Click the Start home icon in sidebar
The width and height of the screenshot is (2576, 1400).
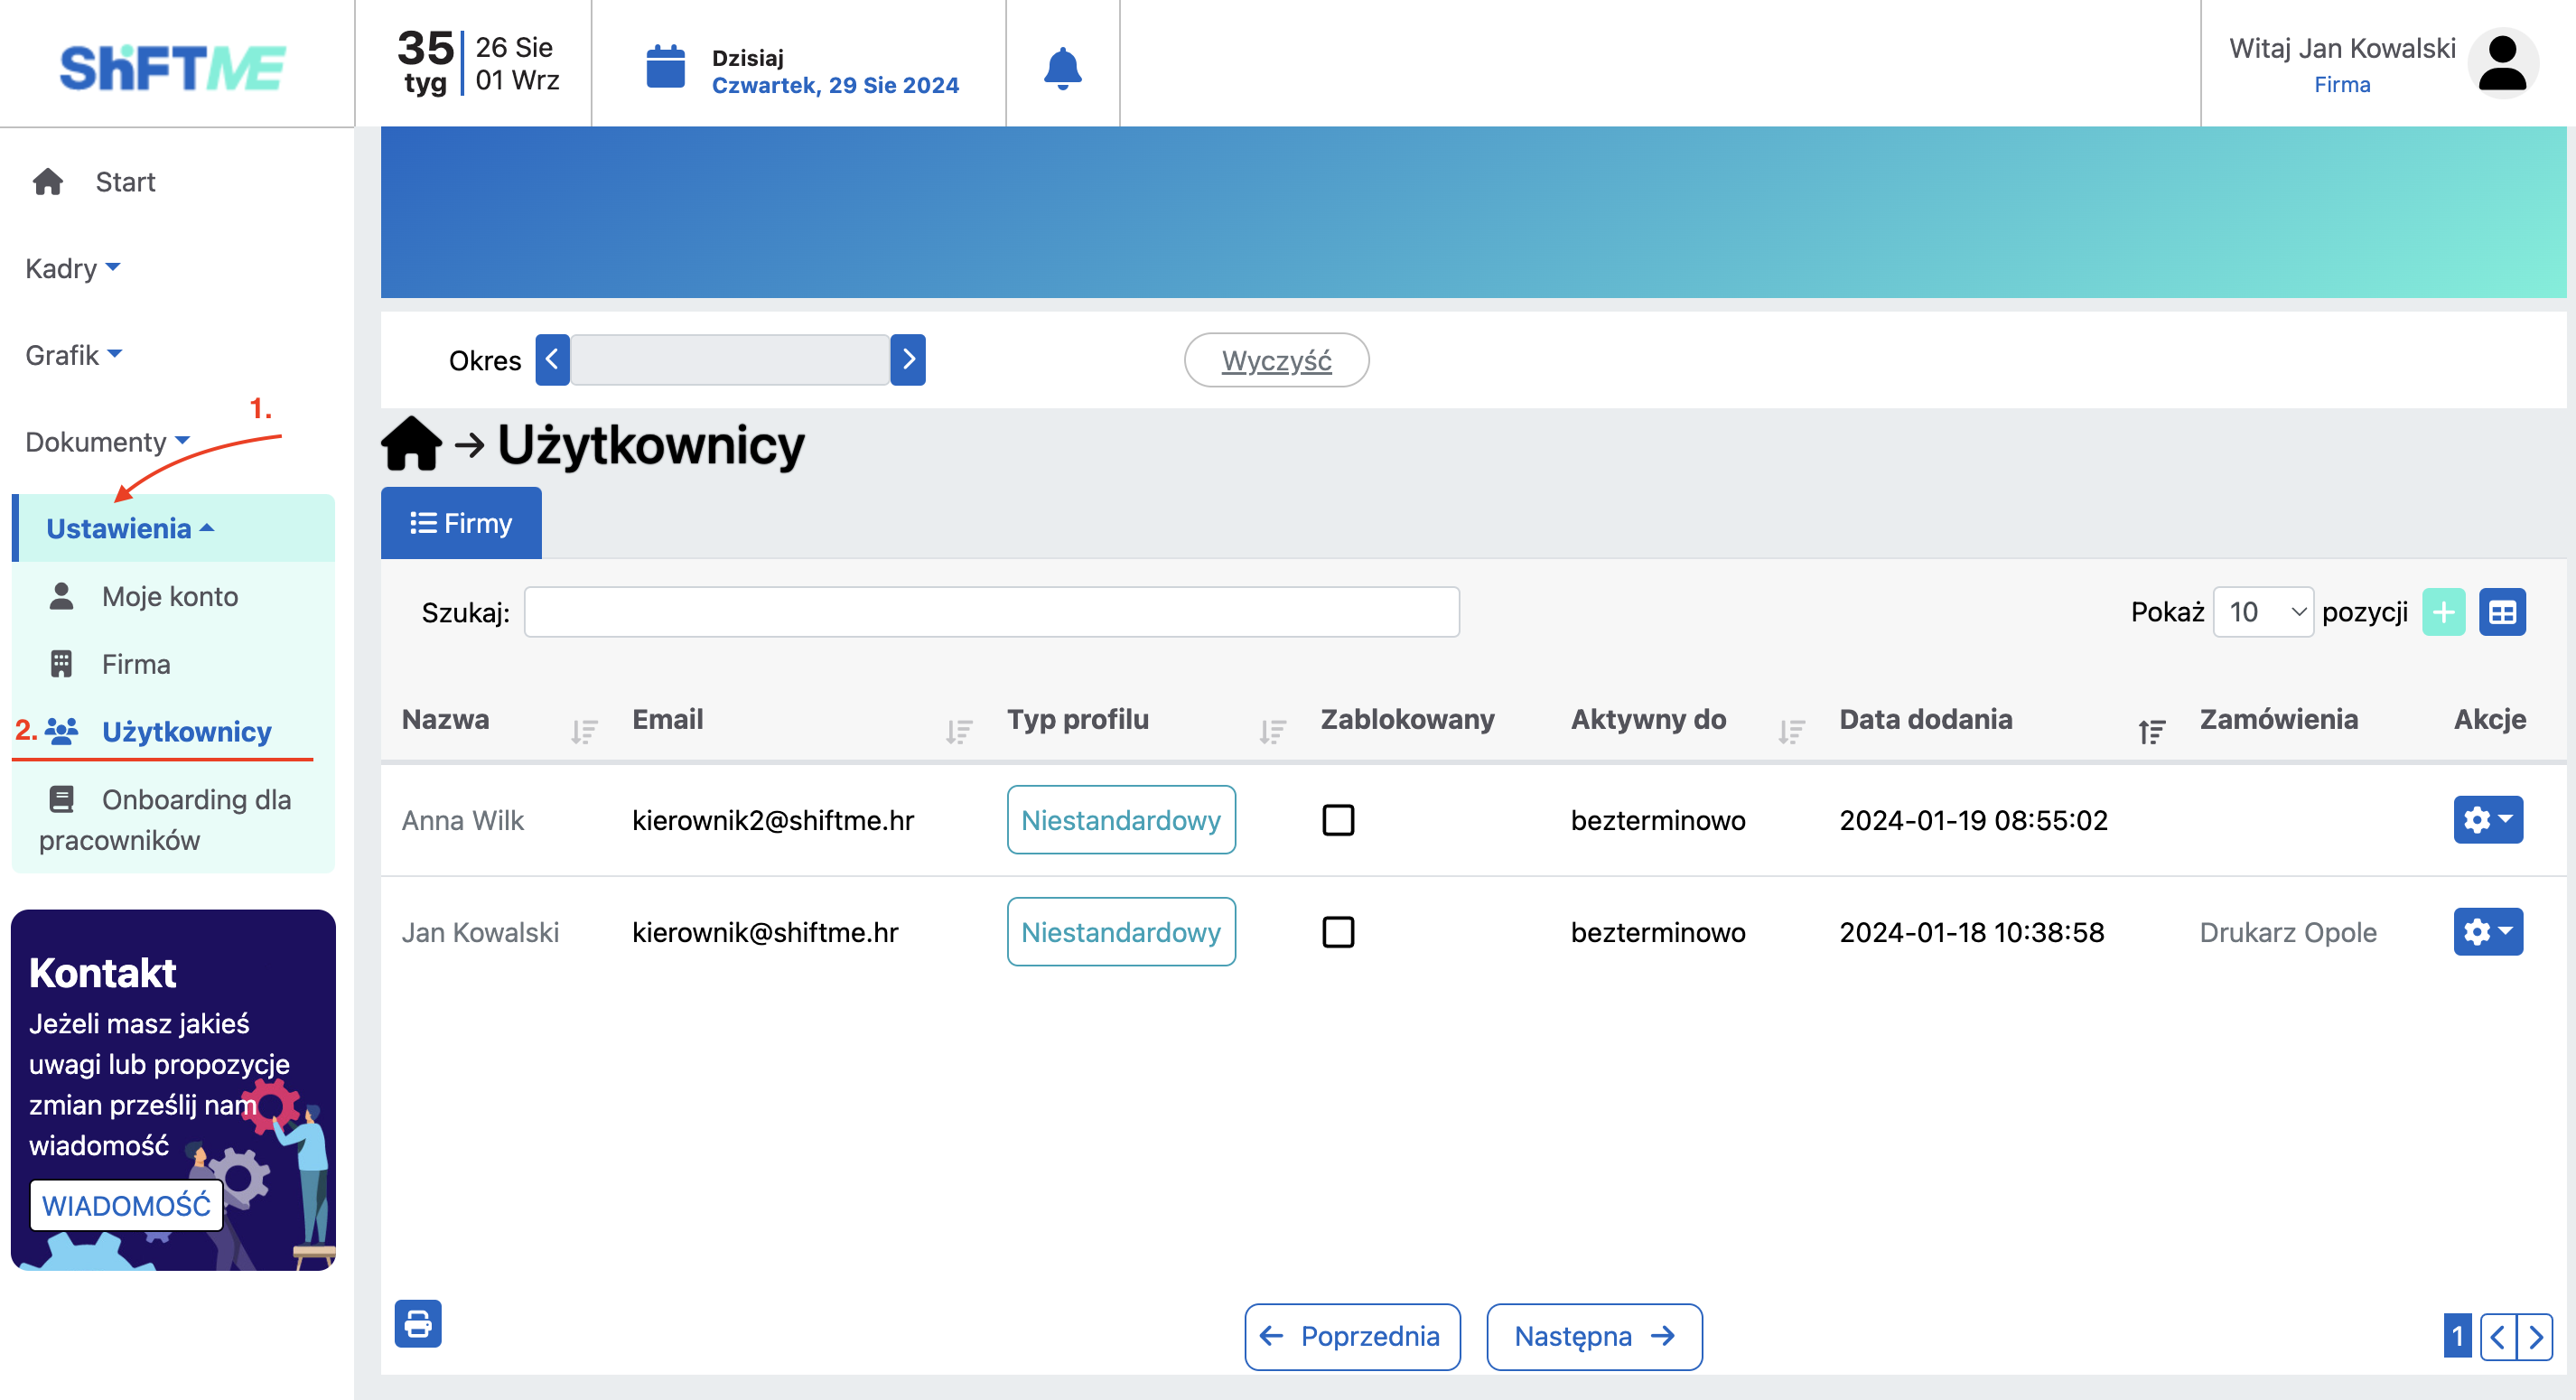pyautogui.click(x=48, y=182)
